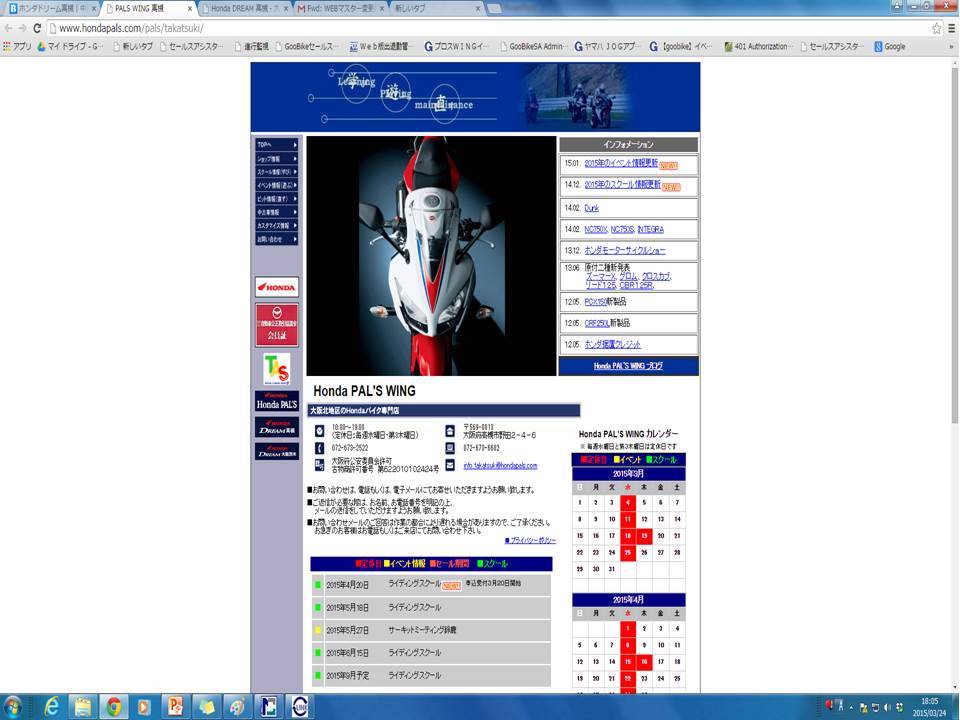Screen dimensions: 960x720
Task: Open the INTEGRA link
Action: (650, 229)
